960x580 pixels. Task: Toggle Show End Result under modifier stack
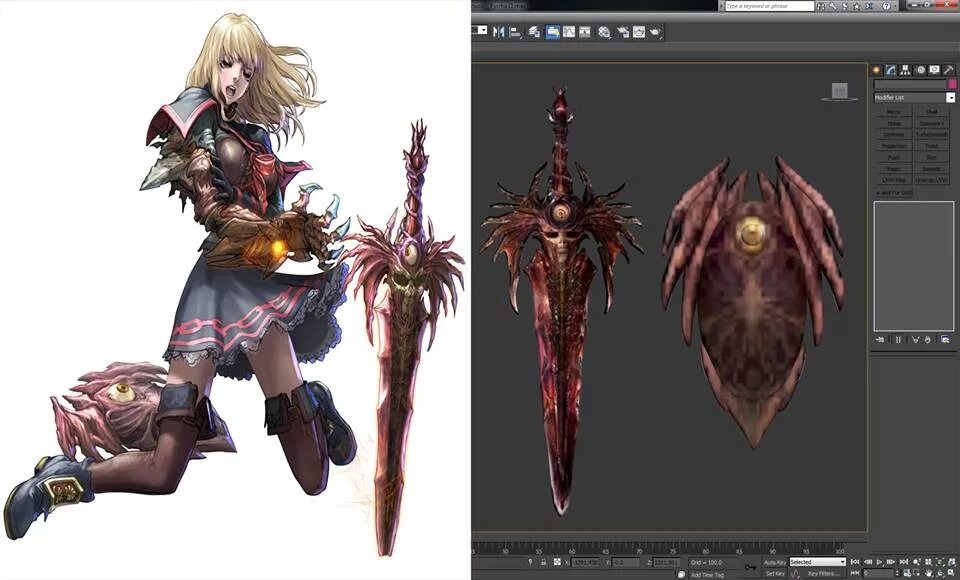[x=898, y=339]
